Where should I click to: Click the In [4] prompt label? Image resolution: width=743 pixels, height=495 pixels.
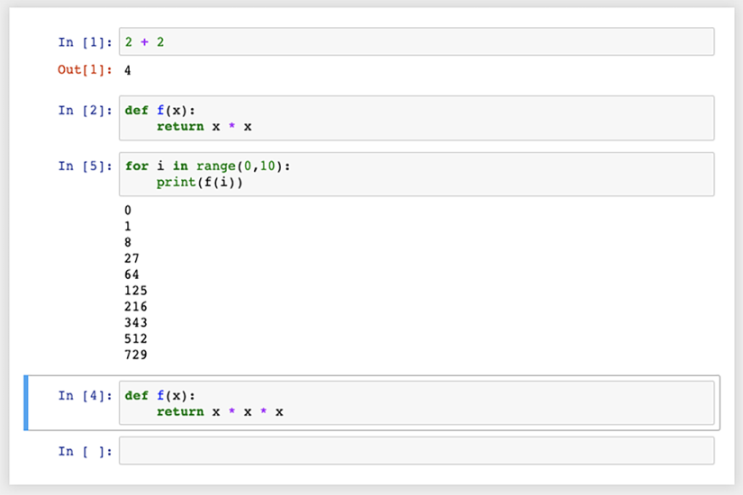(x=85, y=396)
